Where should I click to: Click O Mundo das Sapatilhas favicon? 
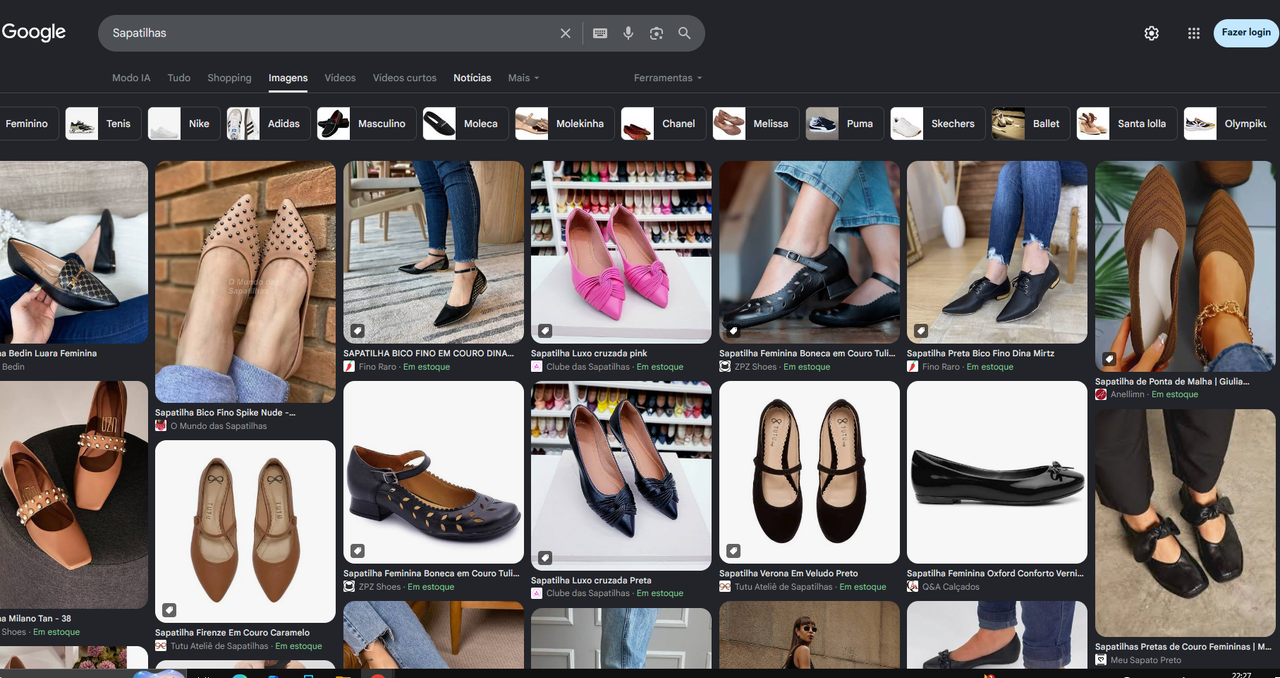coord(160,426)
